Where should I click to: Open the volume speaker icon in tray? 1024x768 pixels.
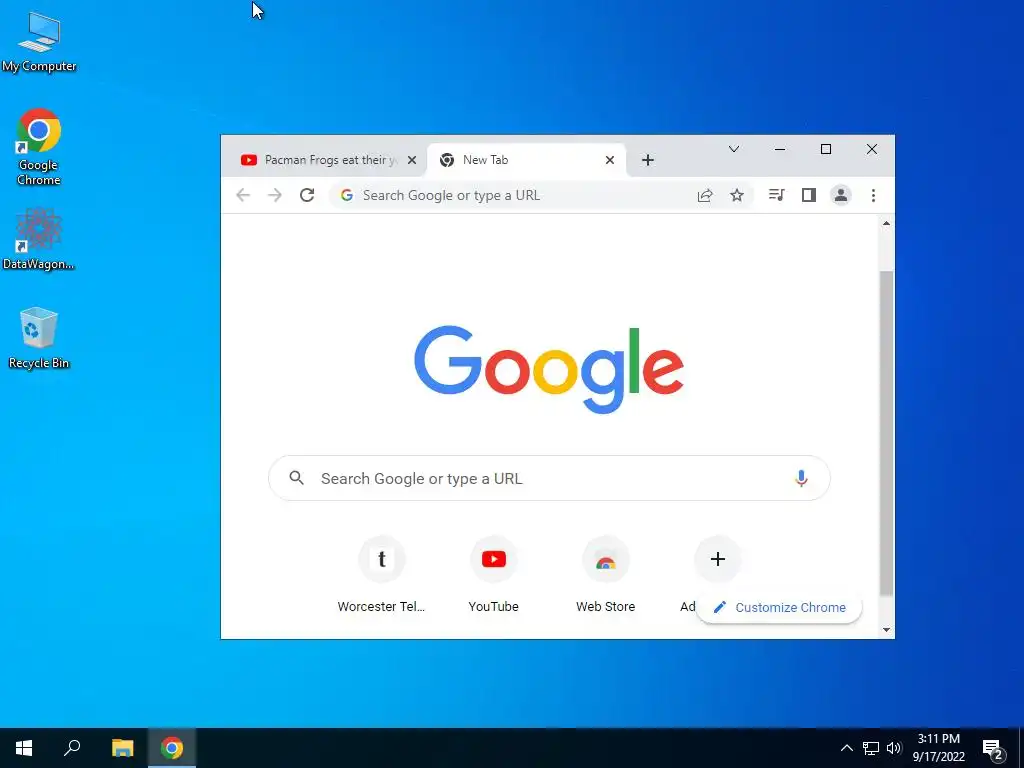click(x=894, y=748)
